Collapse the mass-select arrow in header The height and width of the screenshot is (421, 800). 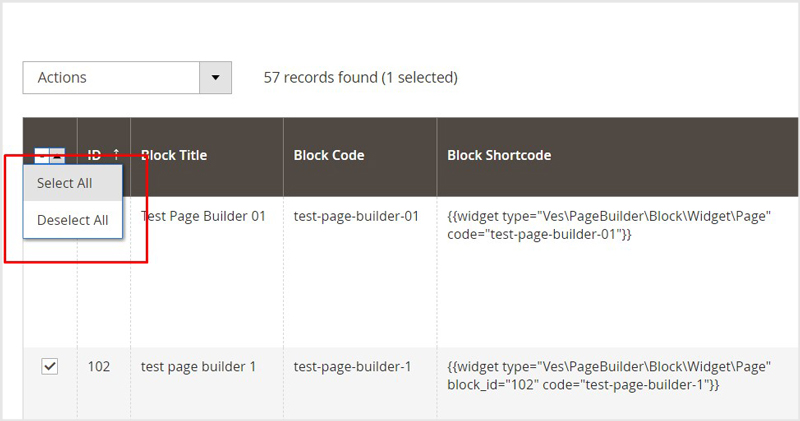[x=57, y=156]
